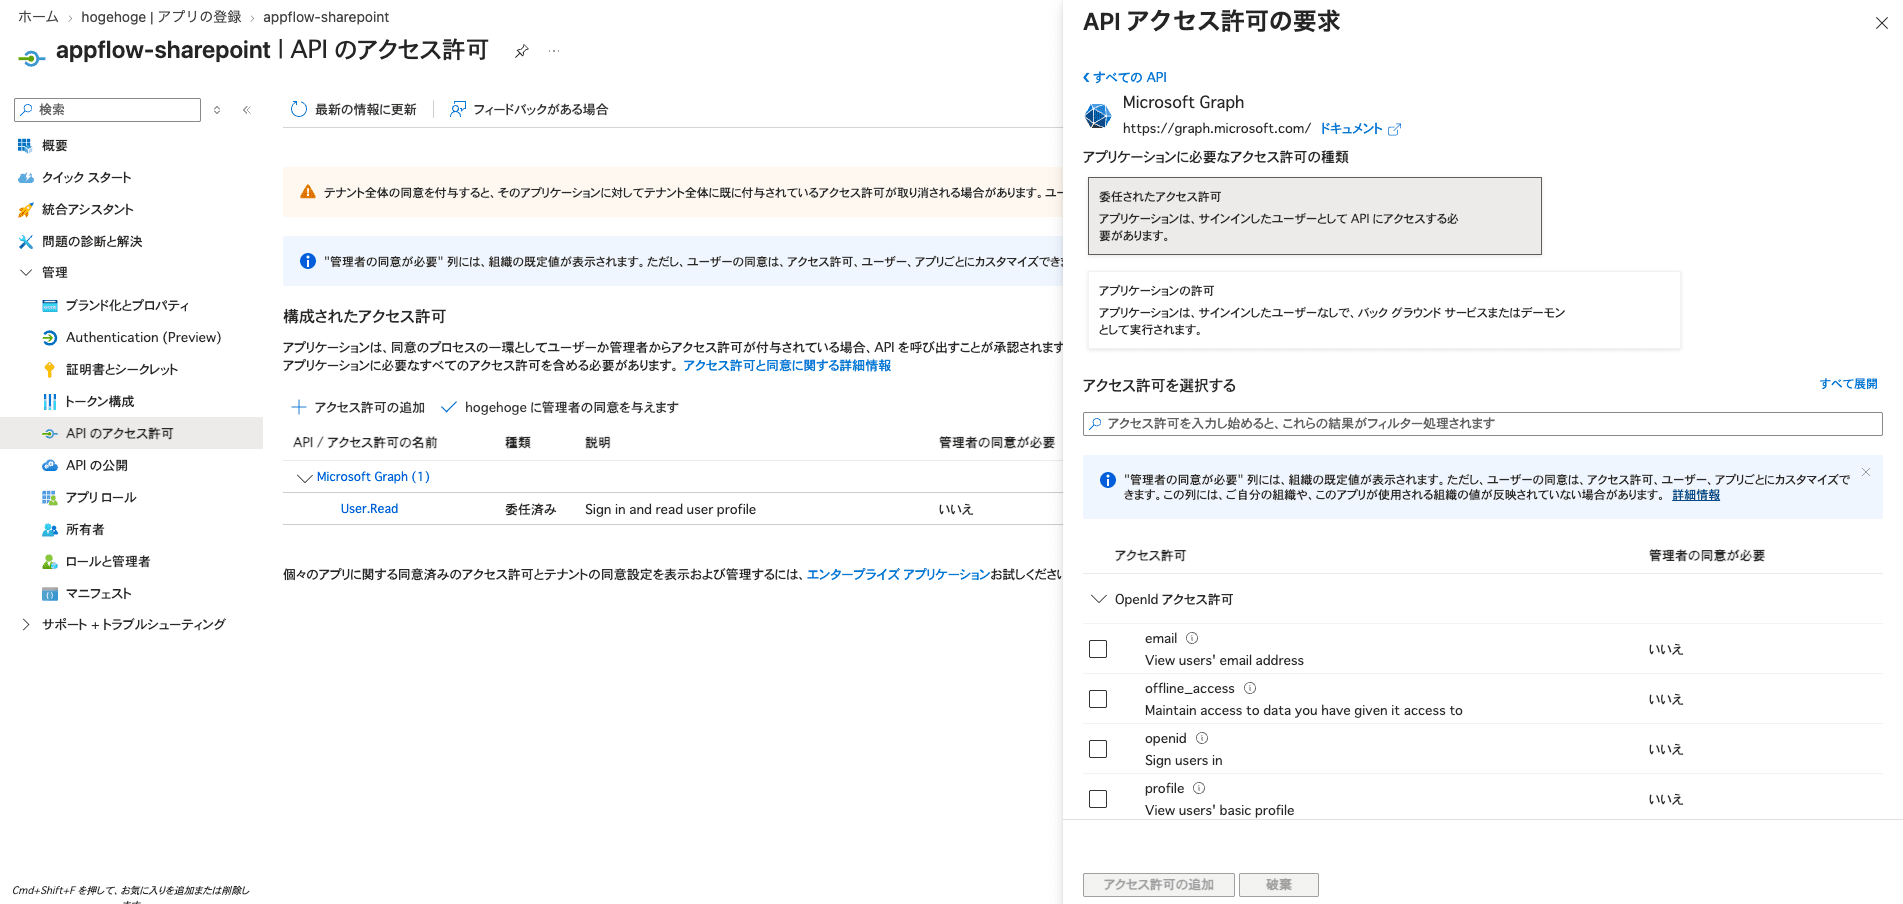Collapse the Microsoft Graph (1) group chevron

(x=305, y=478)
